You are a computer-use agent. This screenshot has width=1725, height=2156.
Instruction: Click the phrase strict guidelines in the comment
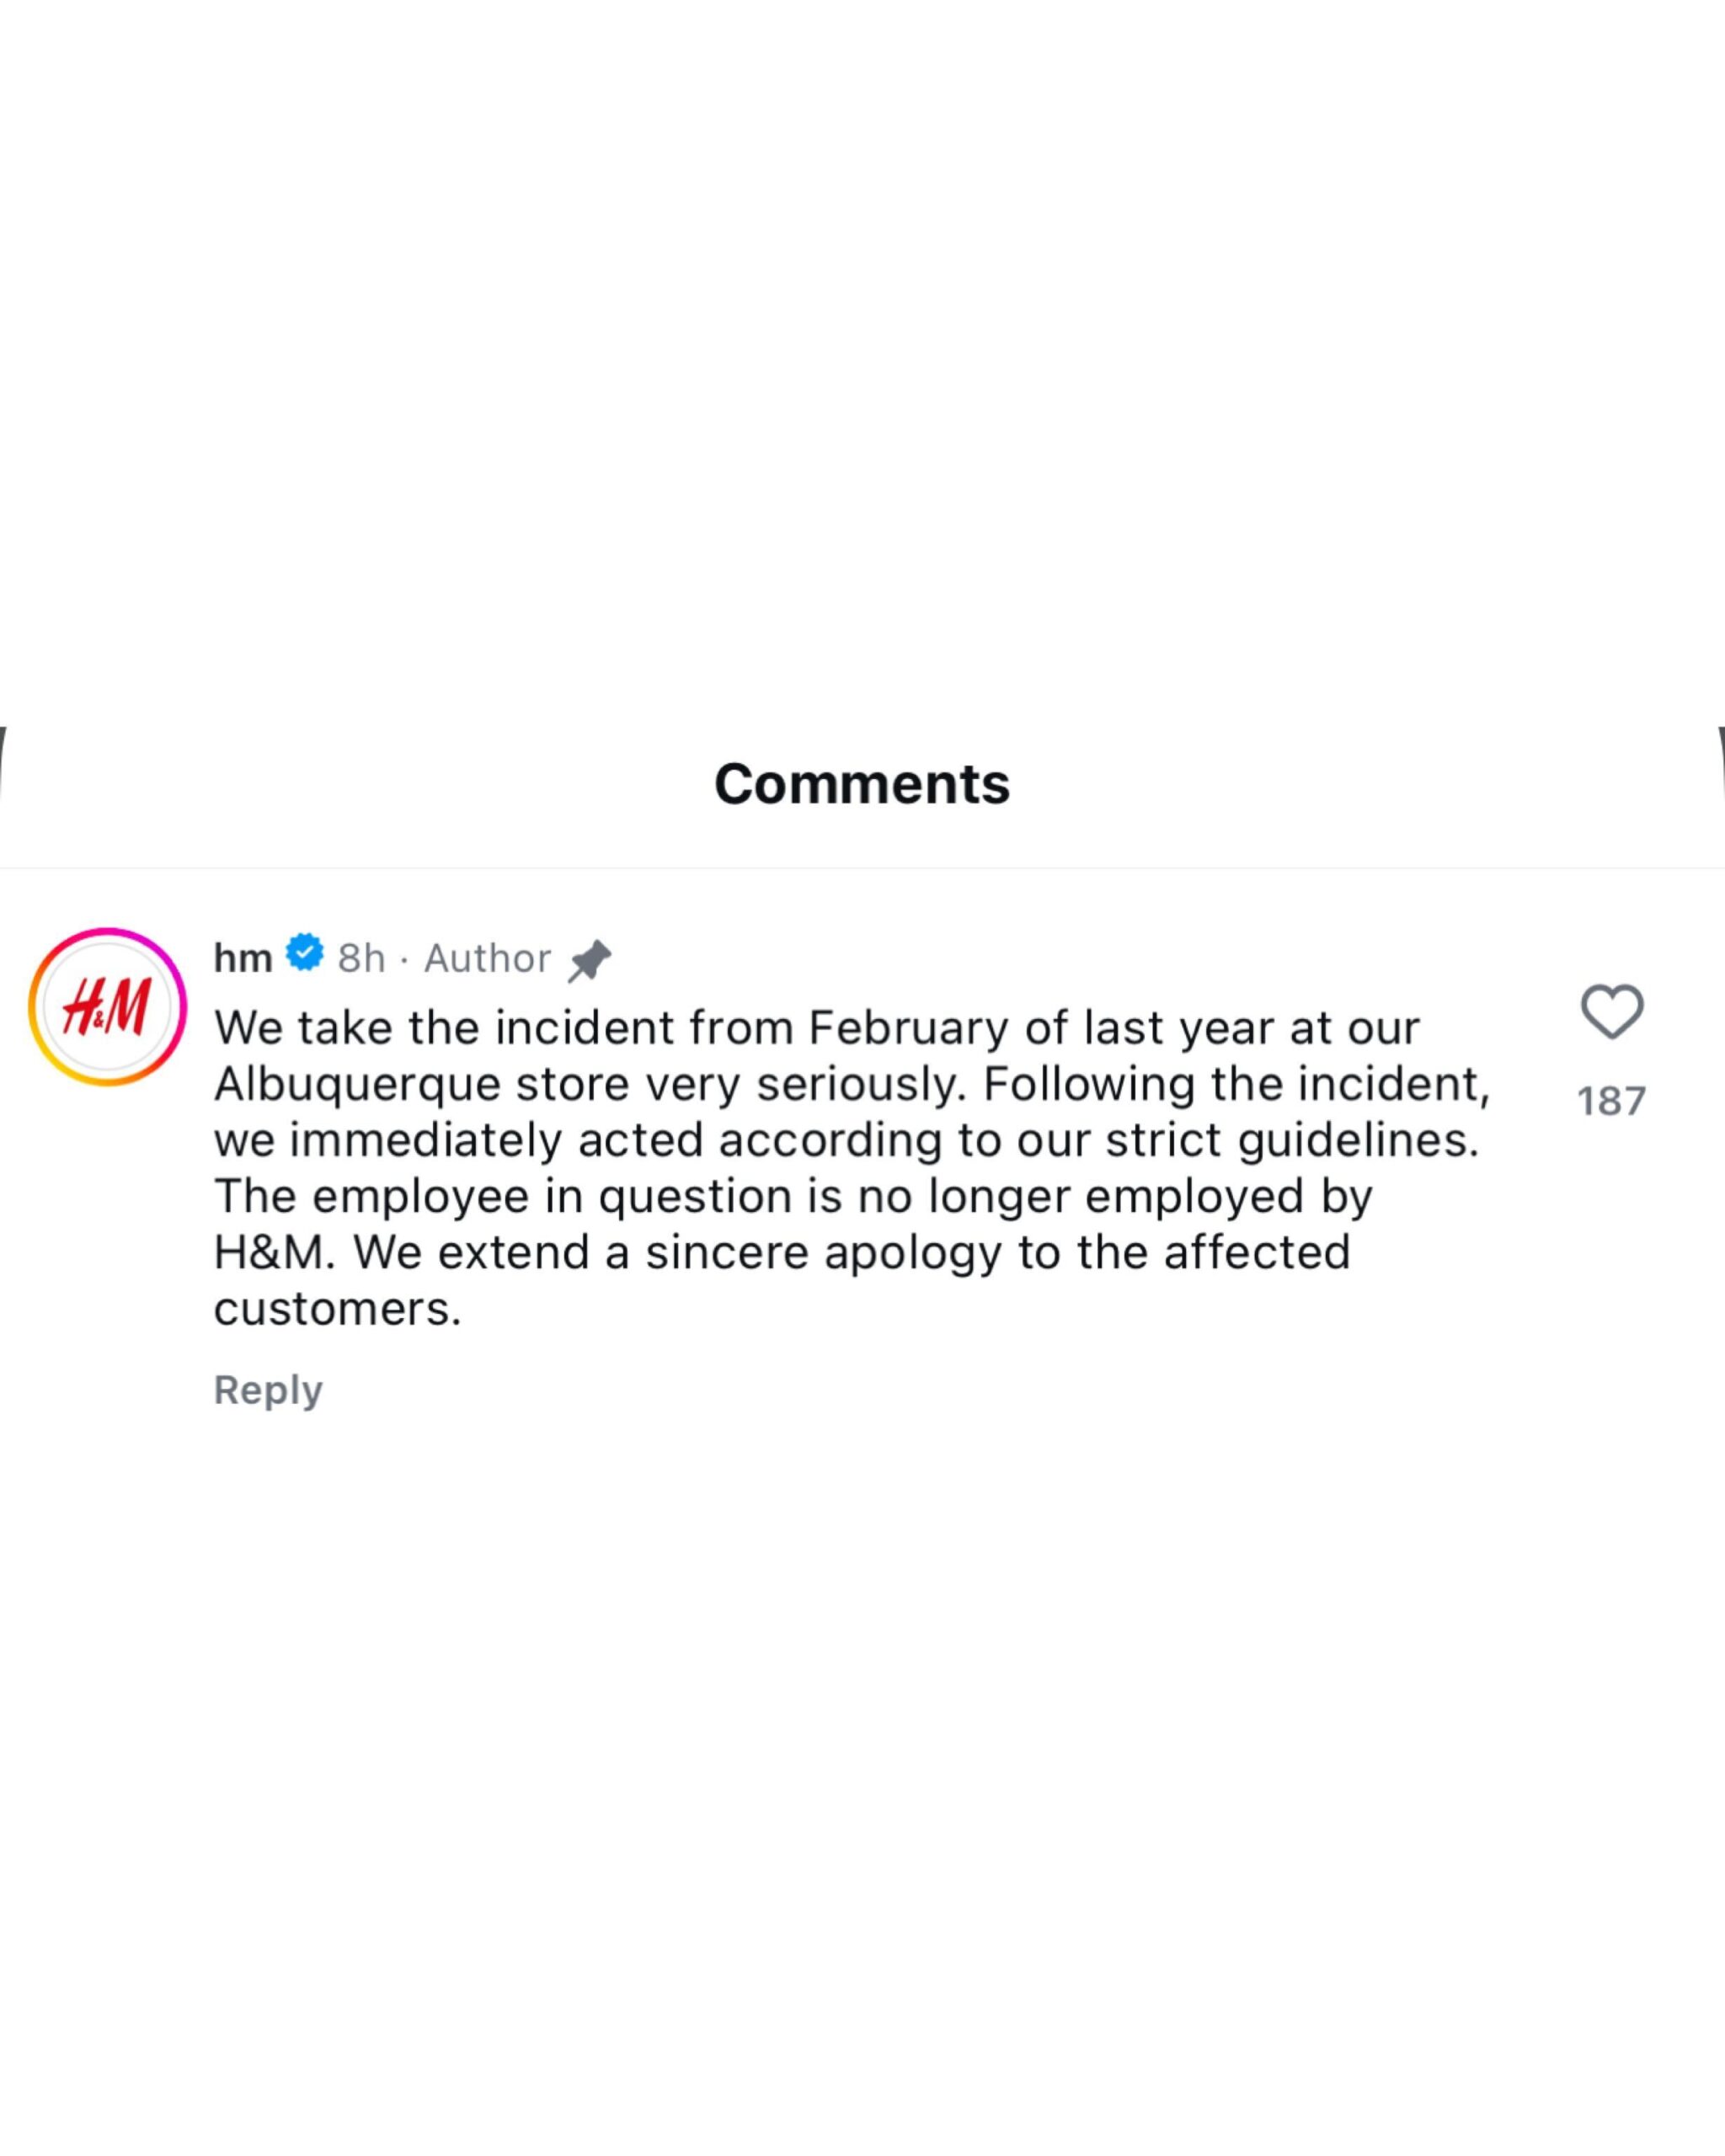coord(1309,1140)
